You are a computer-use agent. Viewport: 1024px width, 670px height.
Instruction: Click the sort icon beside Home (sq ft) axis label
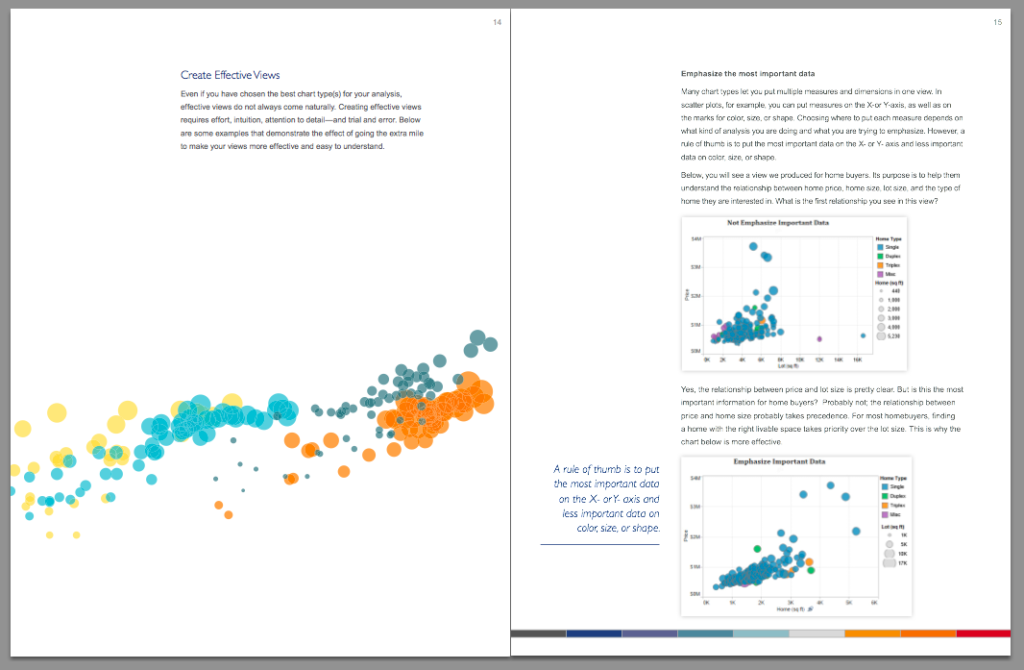[x=810, y=609]
